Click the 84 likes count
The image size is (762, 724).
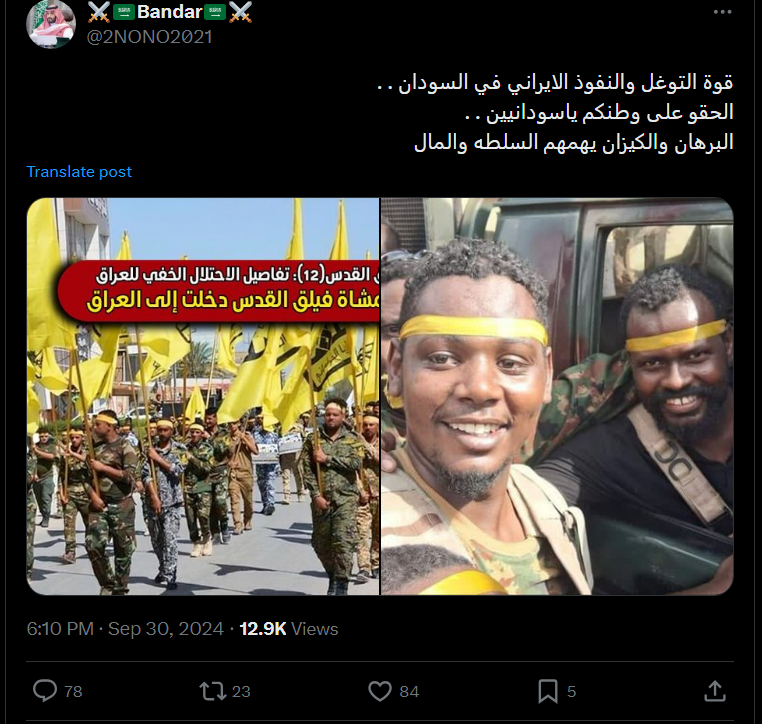coord(409,691)
